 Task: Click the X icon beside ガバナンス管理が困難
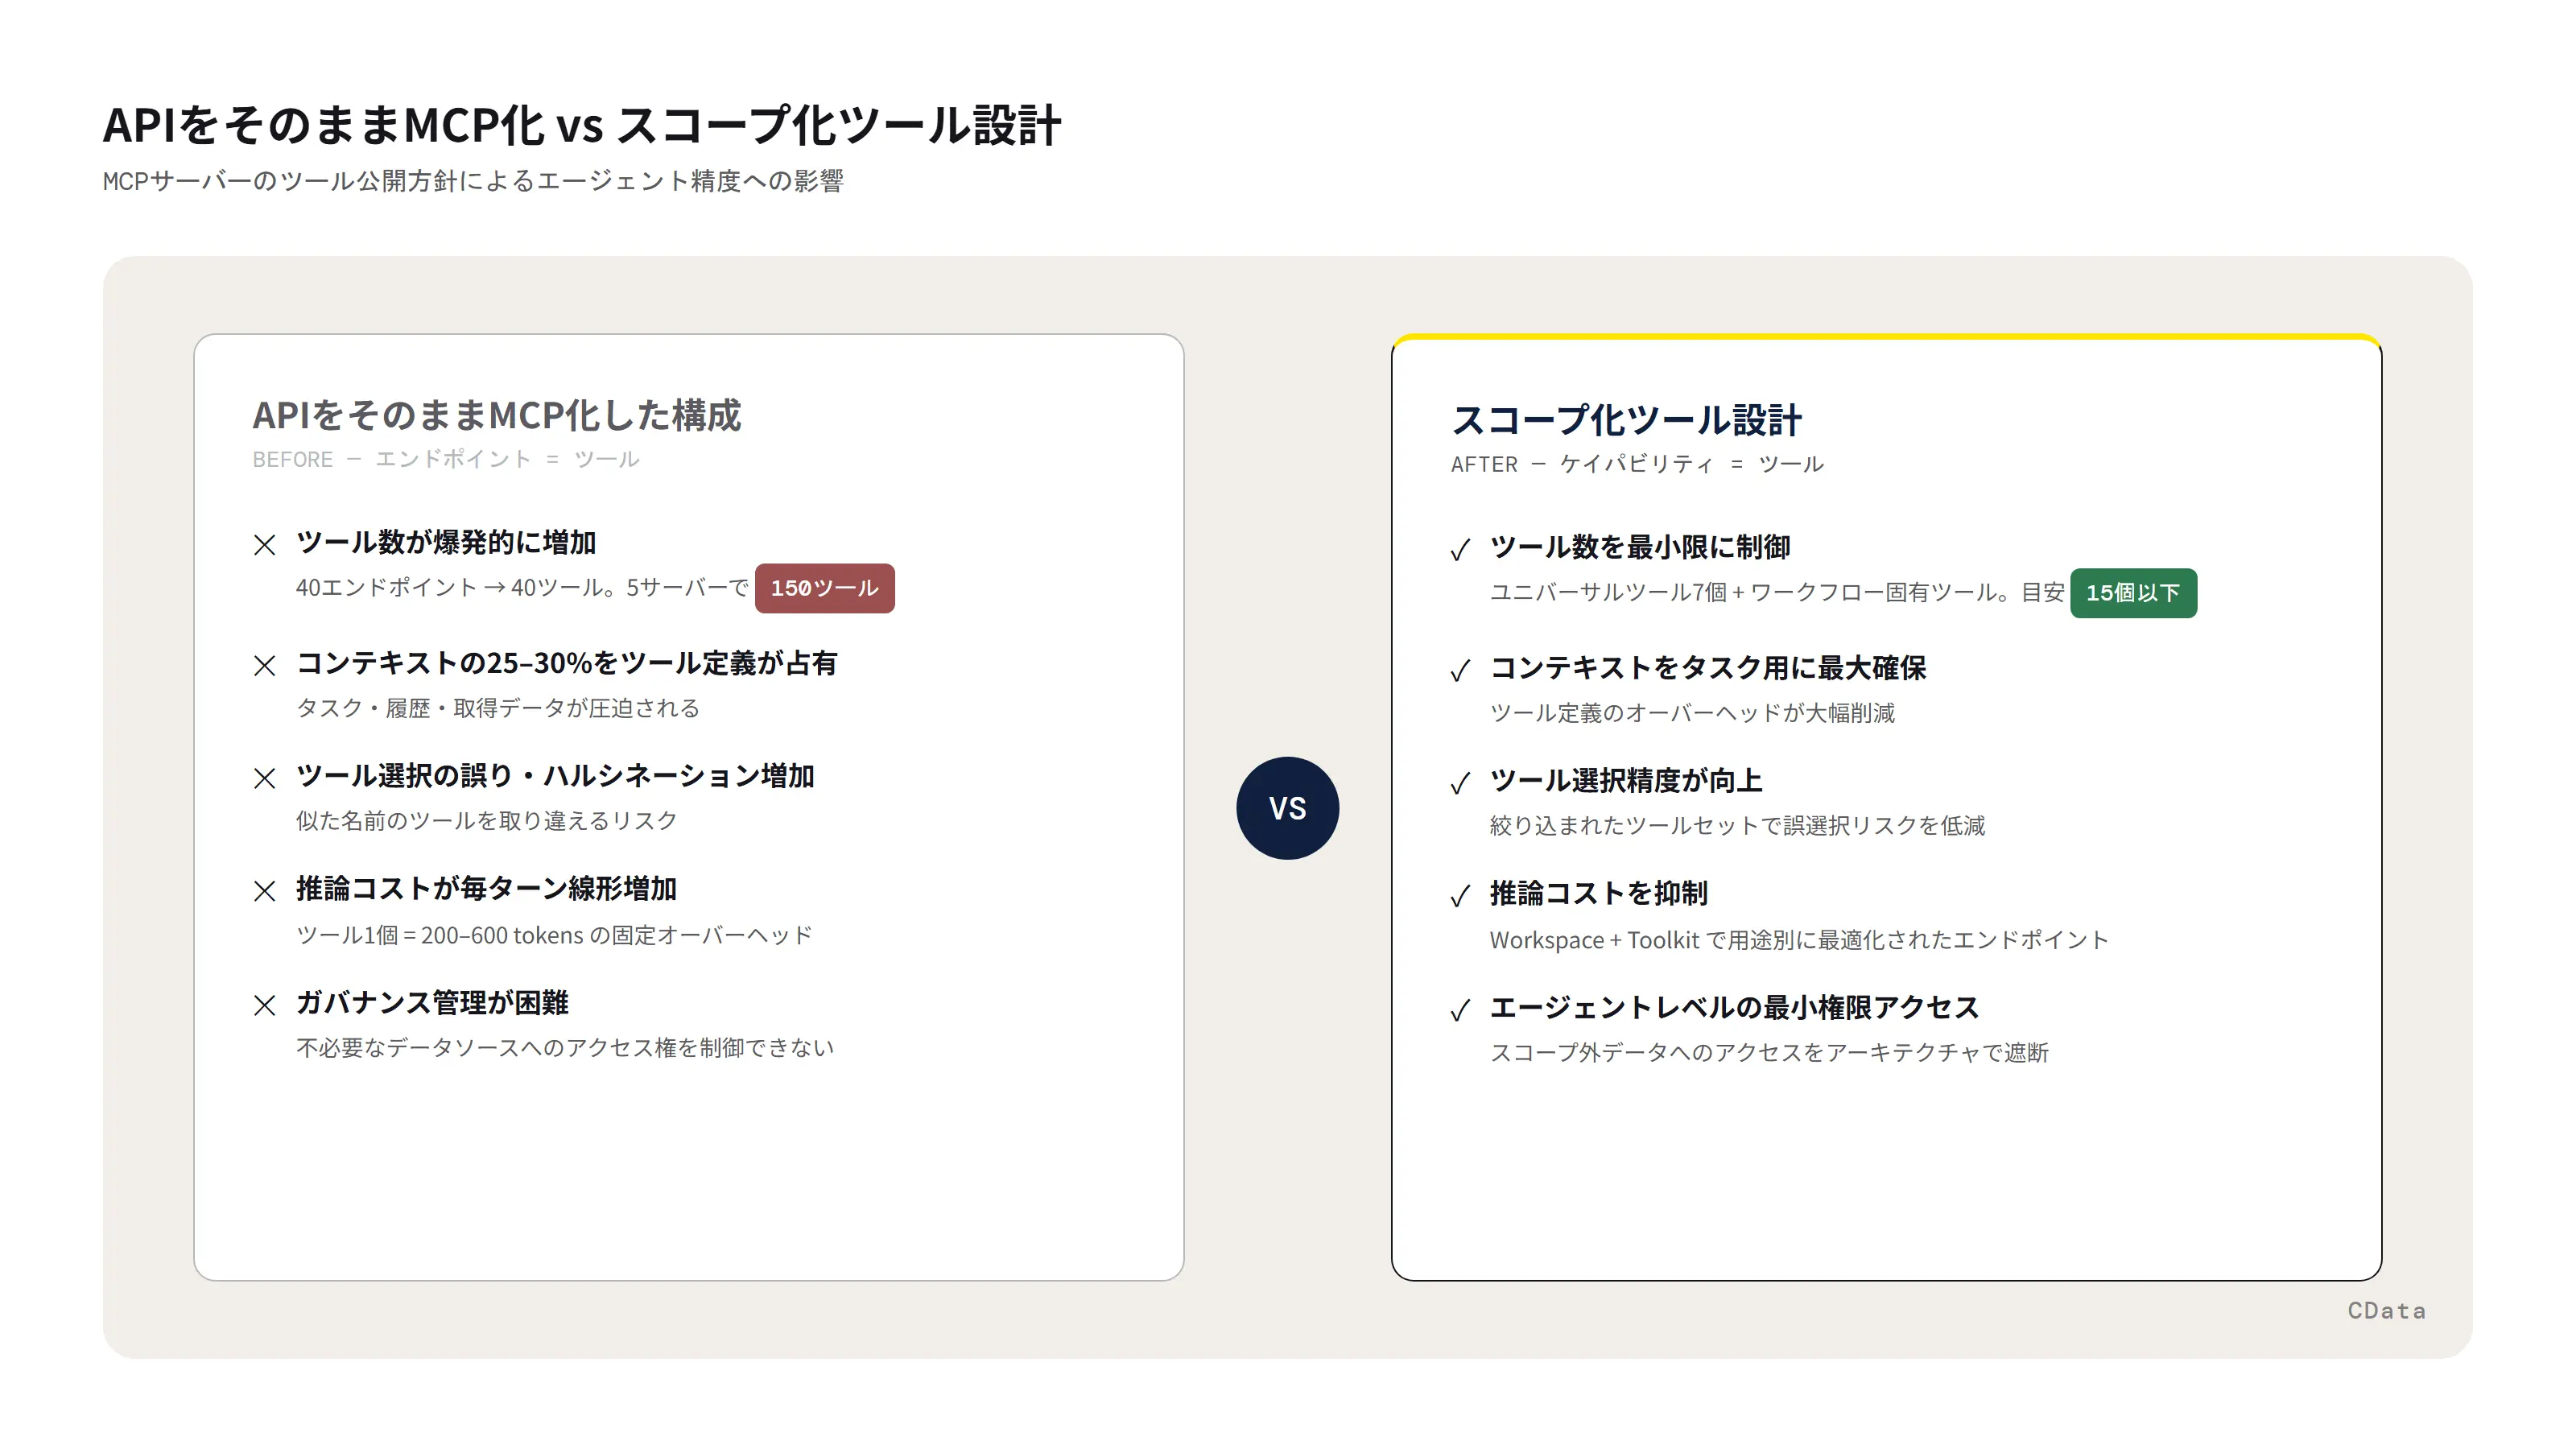tap(264, 1005)
